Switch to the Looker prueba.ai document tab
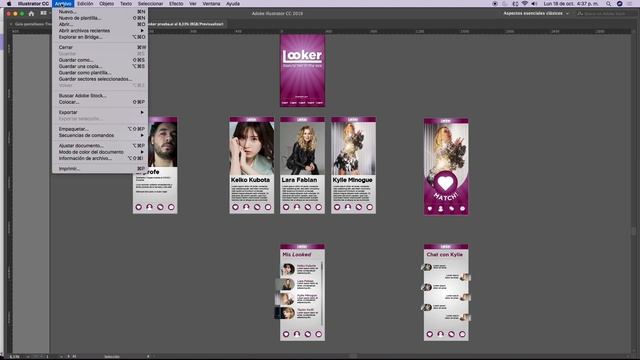 coord(186,24)
